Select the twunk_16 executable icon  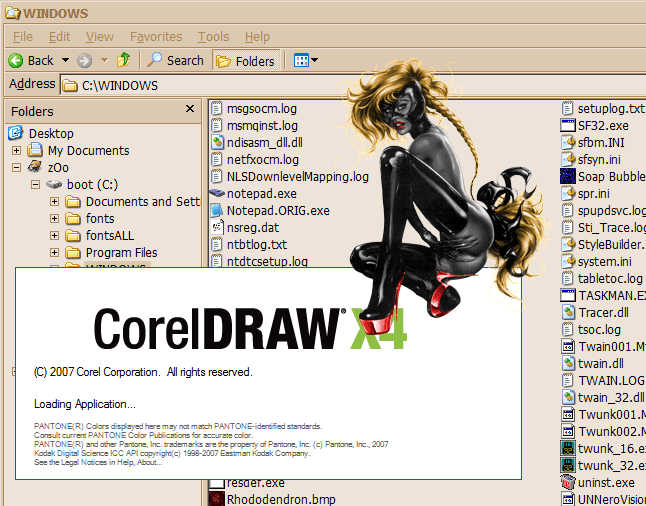[x=568, y=448]
